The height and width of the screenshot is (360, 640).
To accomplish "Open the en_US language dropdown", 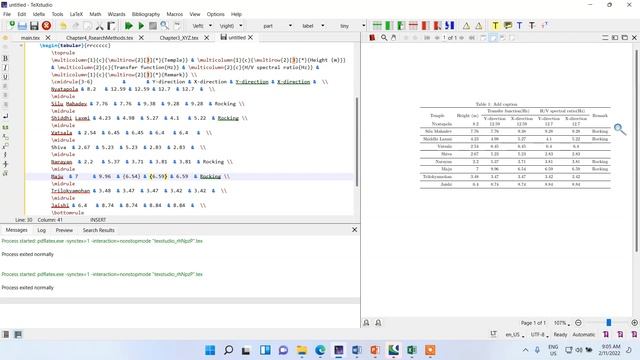I will point(515,335).
